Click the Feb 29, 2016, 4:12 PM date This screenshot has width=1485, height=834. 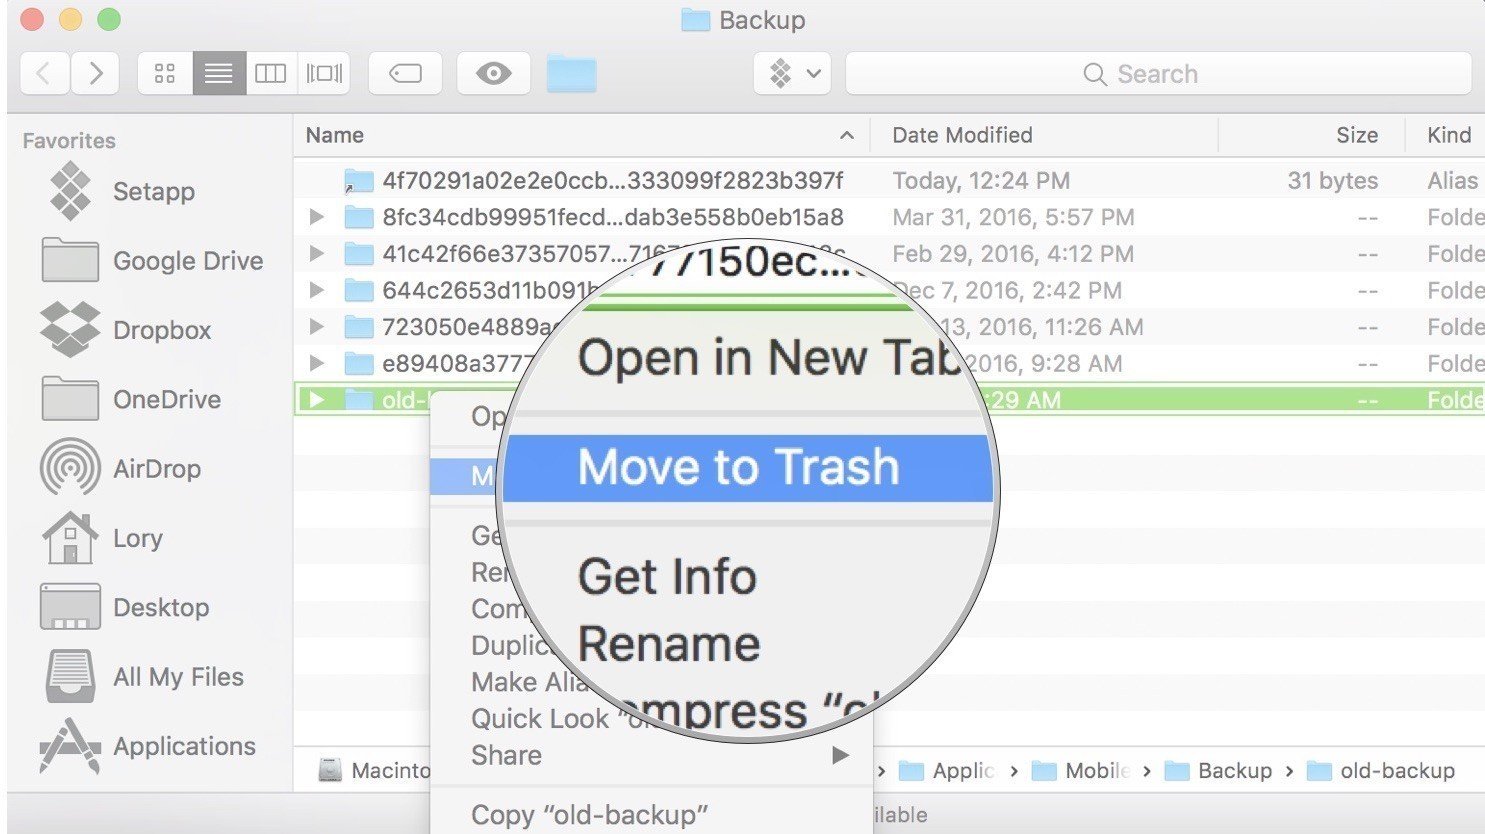(x=1013, y=254)
